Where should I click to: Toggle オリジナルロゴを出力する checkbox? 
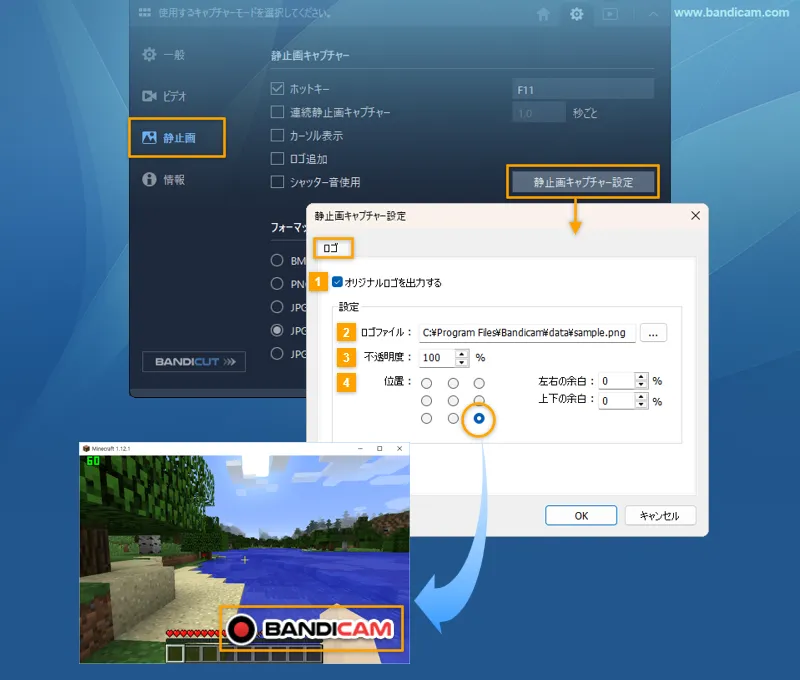337,282
